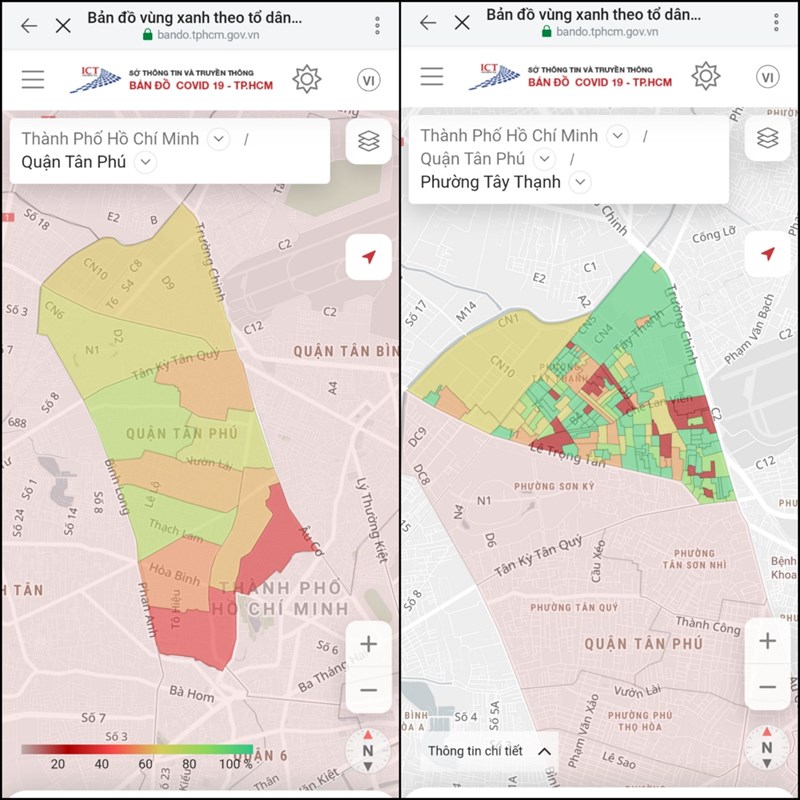Open three-dot browser menu in left screenshot
Viewport: 800px width, 800px height.
[377, 25]
